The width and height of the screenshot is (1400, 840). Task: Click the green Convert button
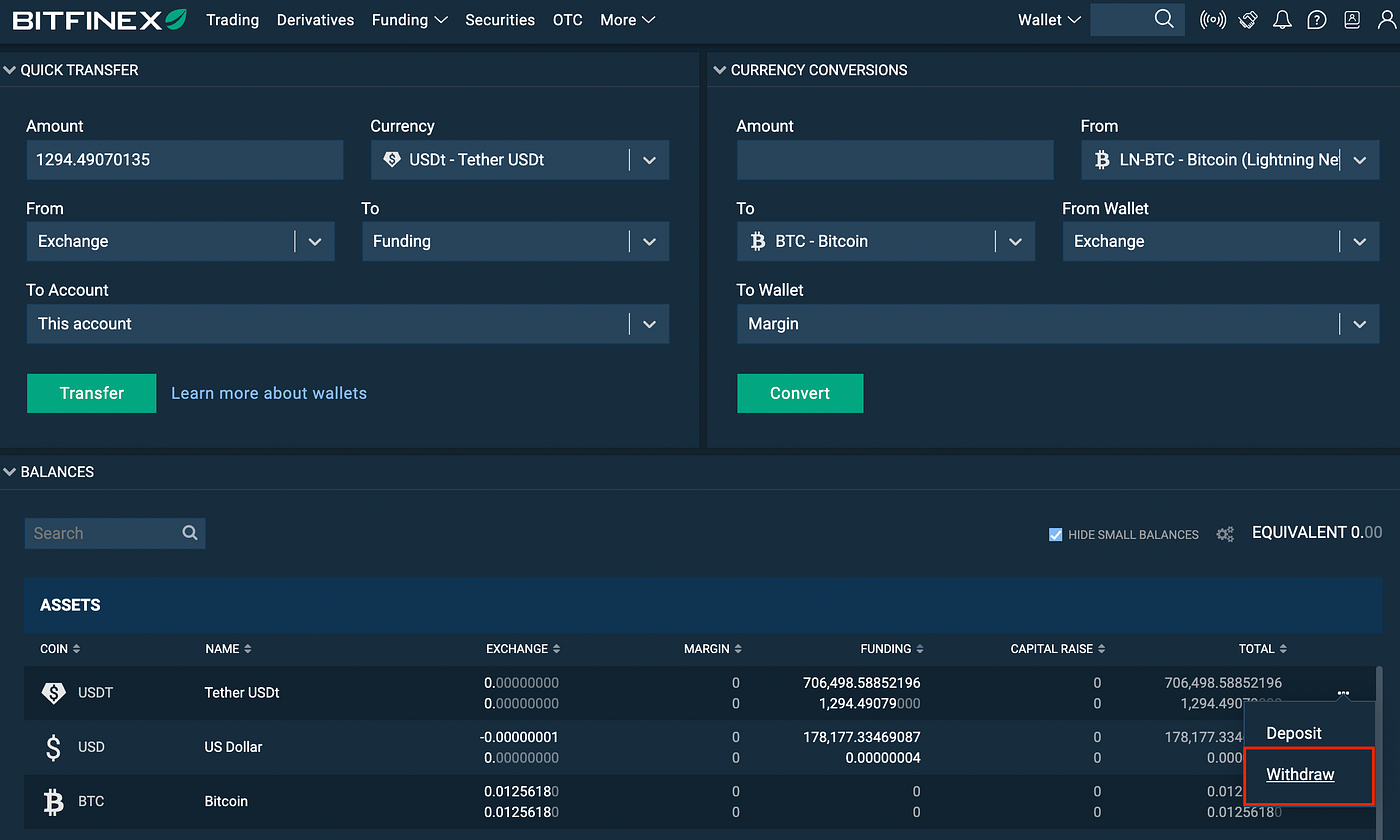click(800, 393)
